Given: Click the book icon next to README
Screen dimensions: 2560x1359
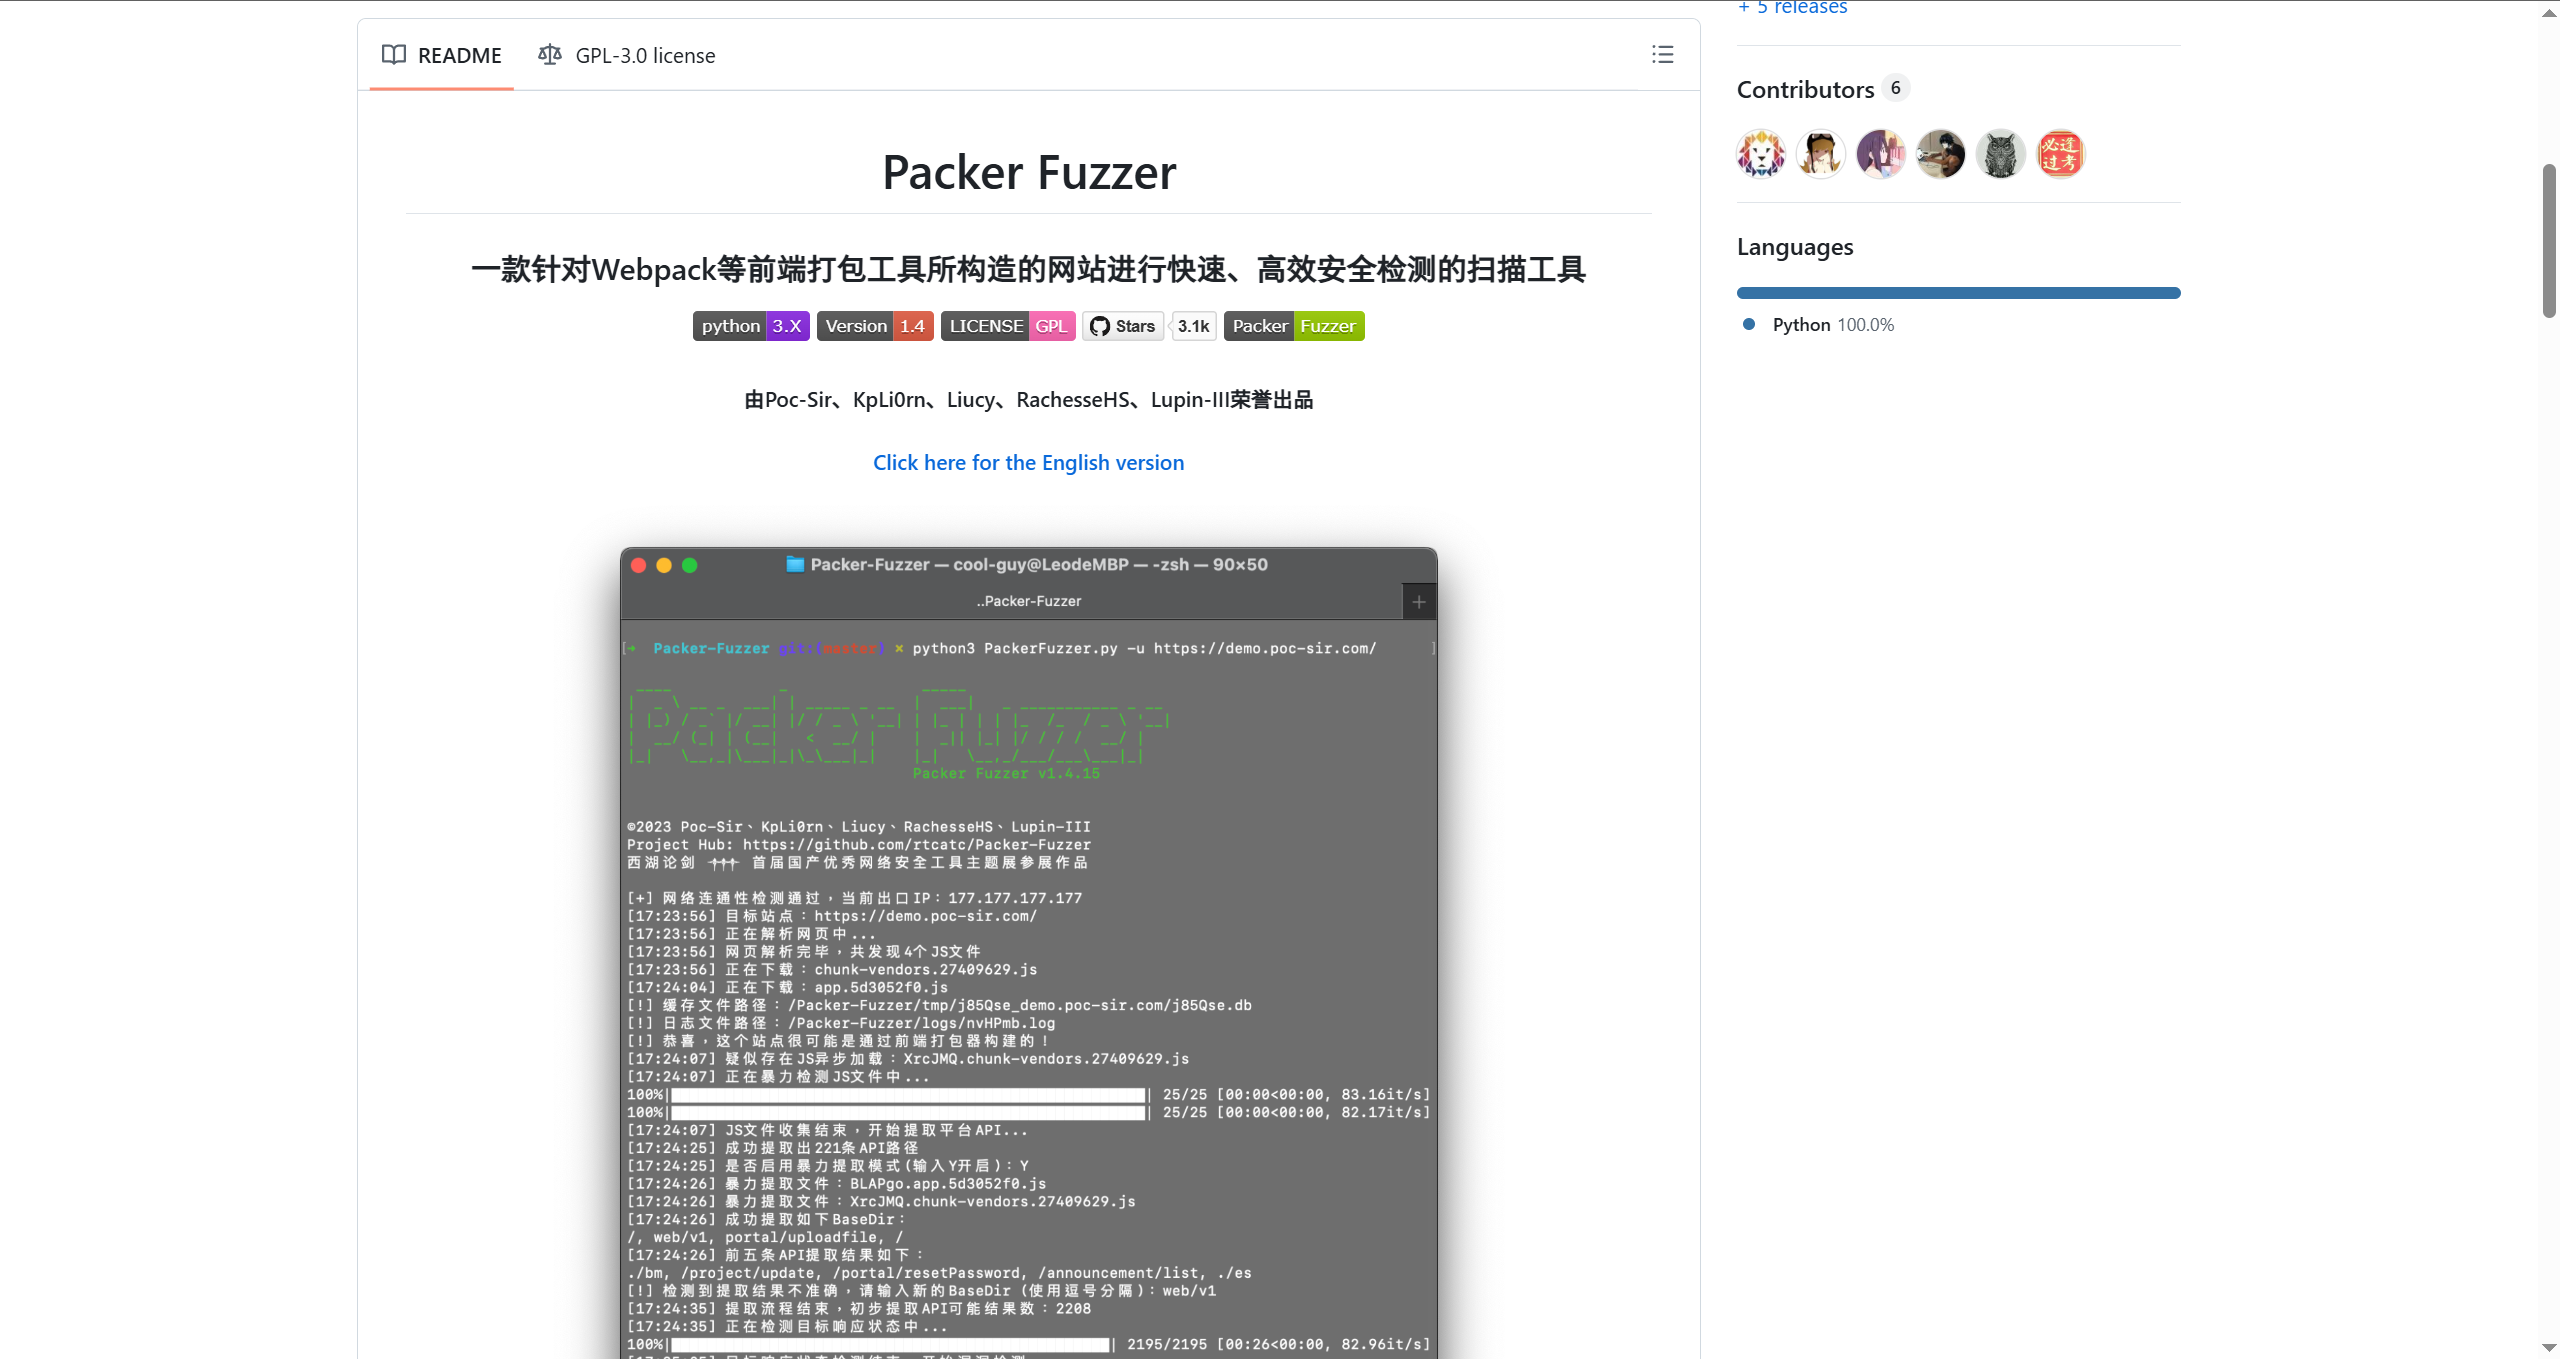Looking at the screenshot, I should click(393, 55).
